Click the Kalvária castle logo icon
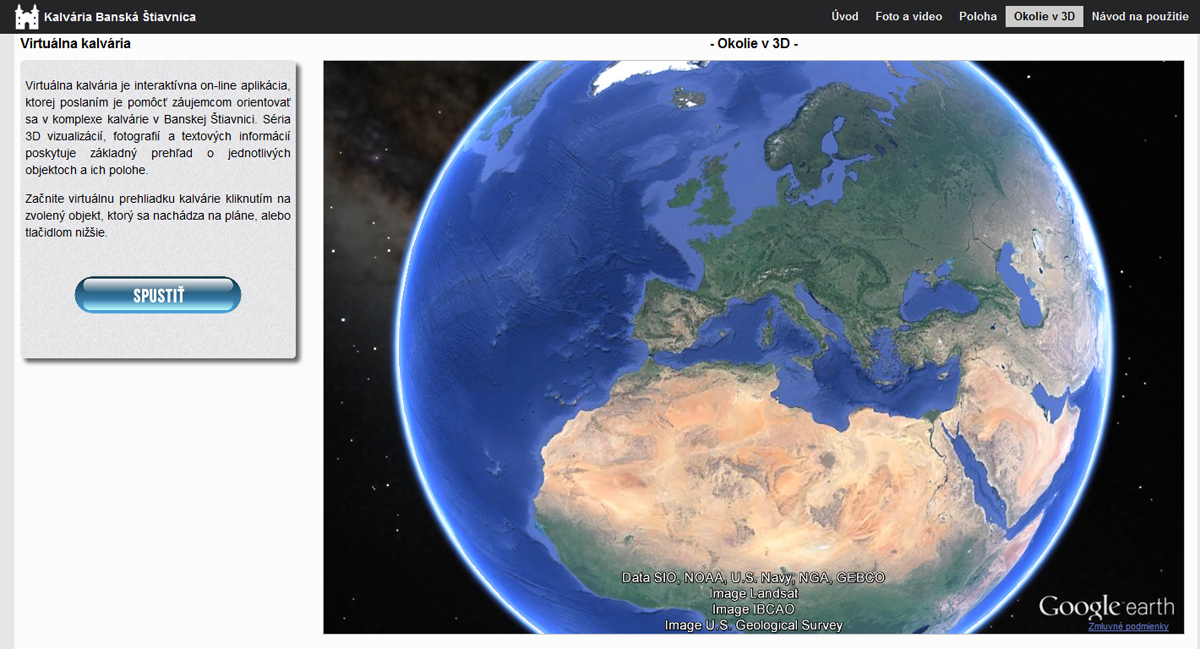The width and height of the screenshot is (1200, 649). coord(27,16)
